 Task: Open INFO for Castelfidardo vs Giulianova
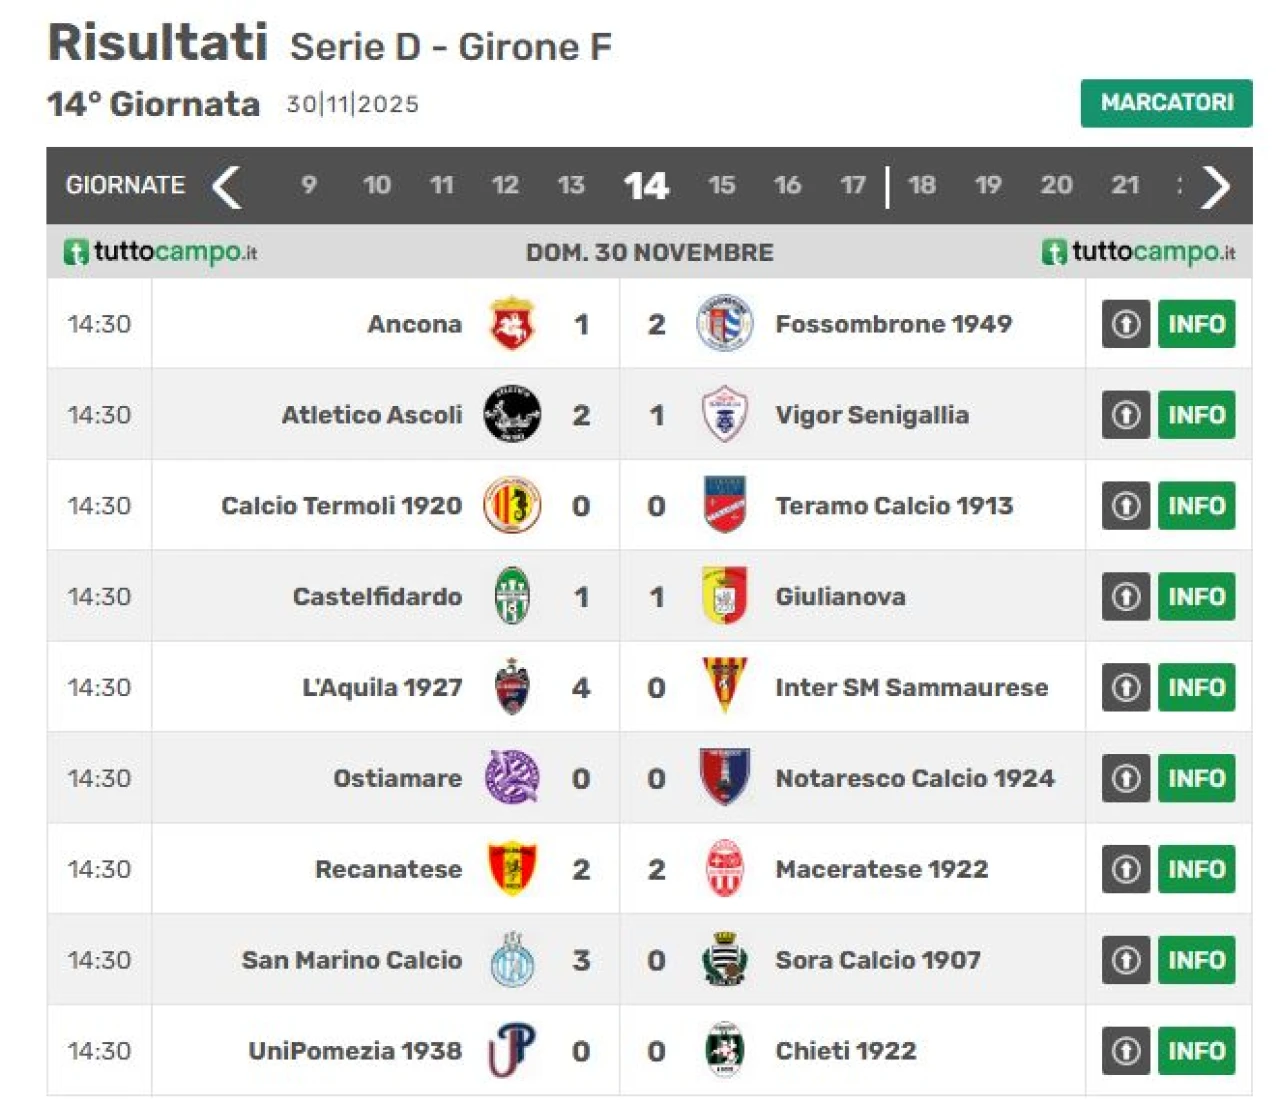(x=1196, y=596)
